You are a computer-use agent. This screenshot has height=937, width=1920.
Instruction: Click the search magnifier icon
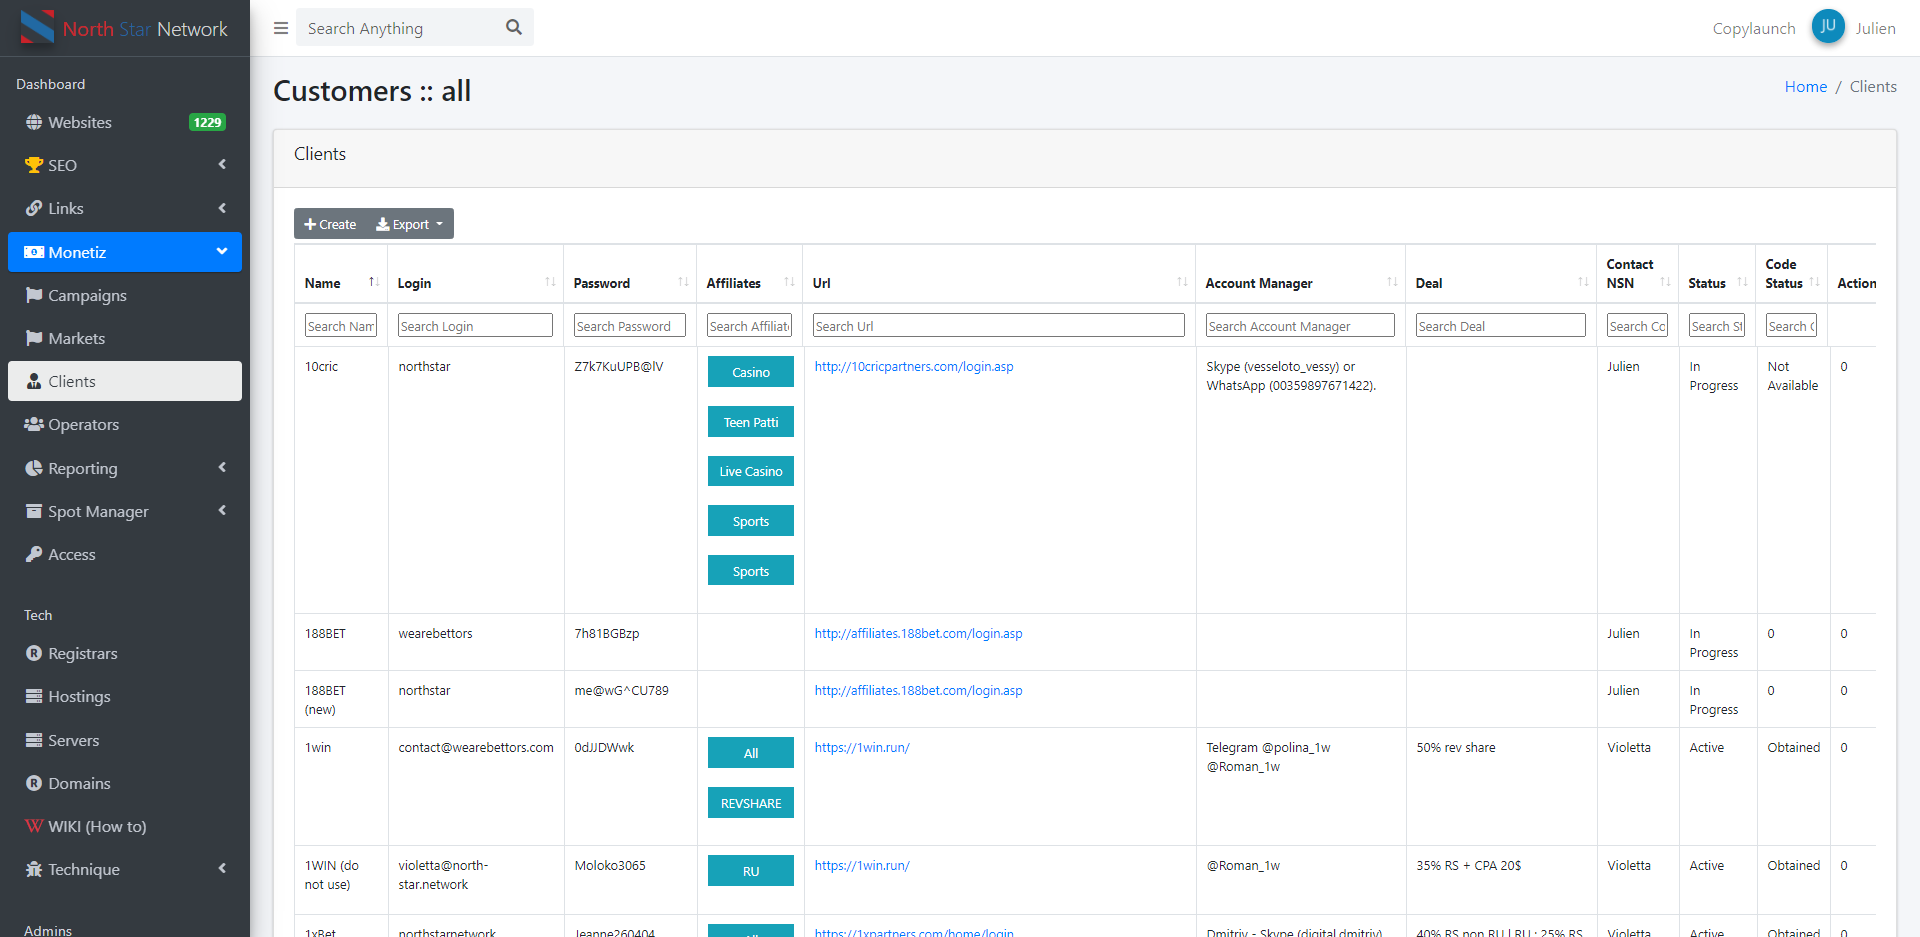(514, 27)
